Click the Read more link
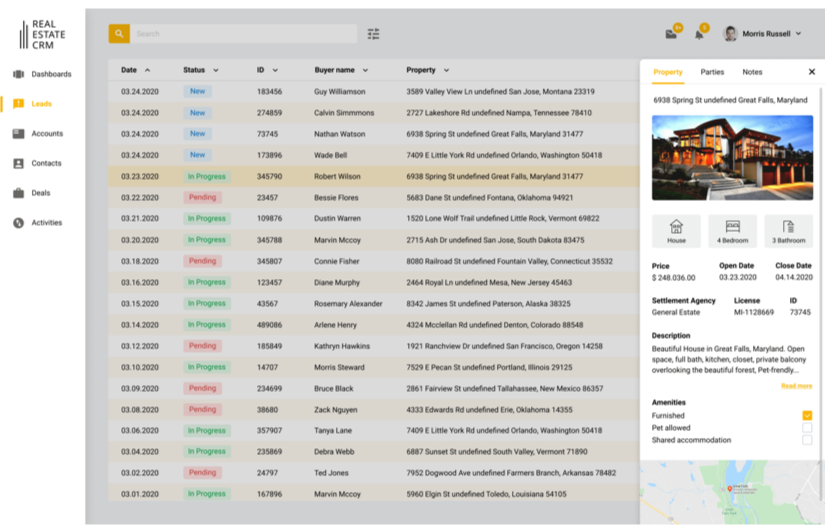Viewport: 825px width, 525px height. tap(797, 386)
